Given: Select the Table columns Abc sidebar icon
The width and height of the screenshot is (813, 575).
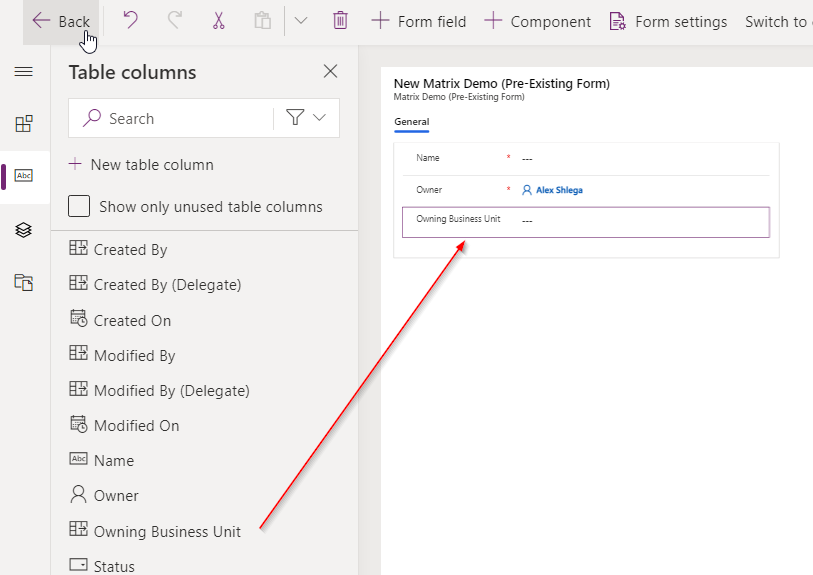Looking at the screenshot, I should tap(24, 175).
